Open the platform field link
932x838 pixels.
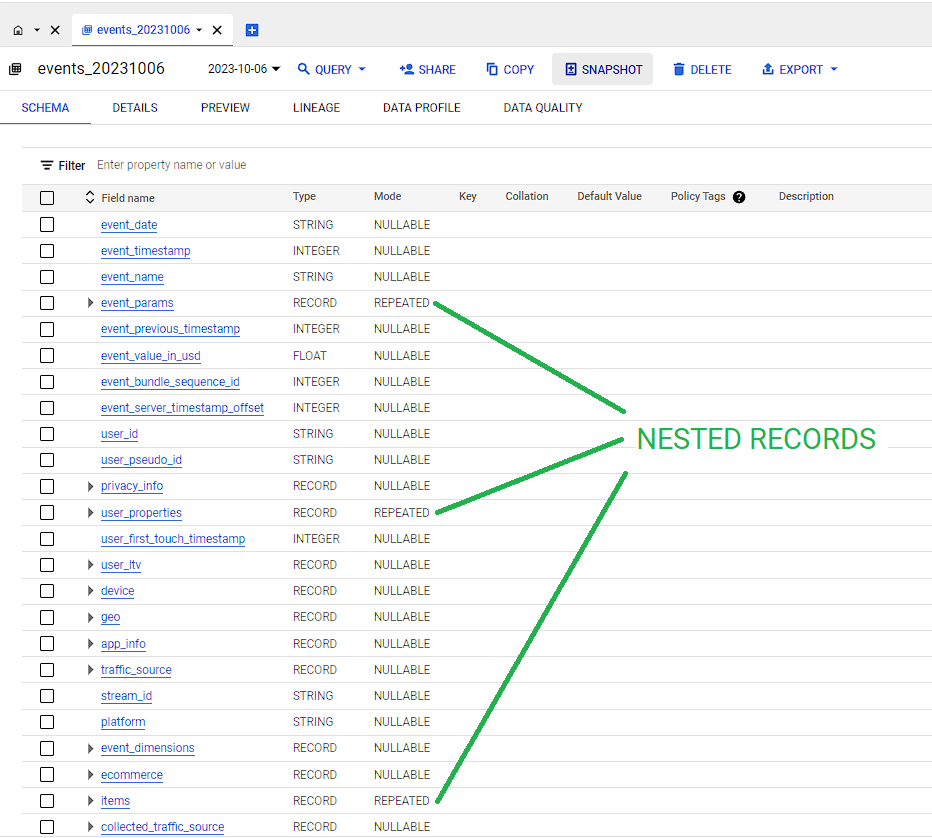click(x=123, y=722)
